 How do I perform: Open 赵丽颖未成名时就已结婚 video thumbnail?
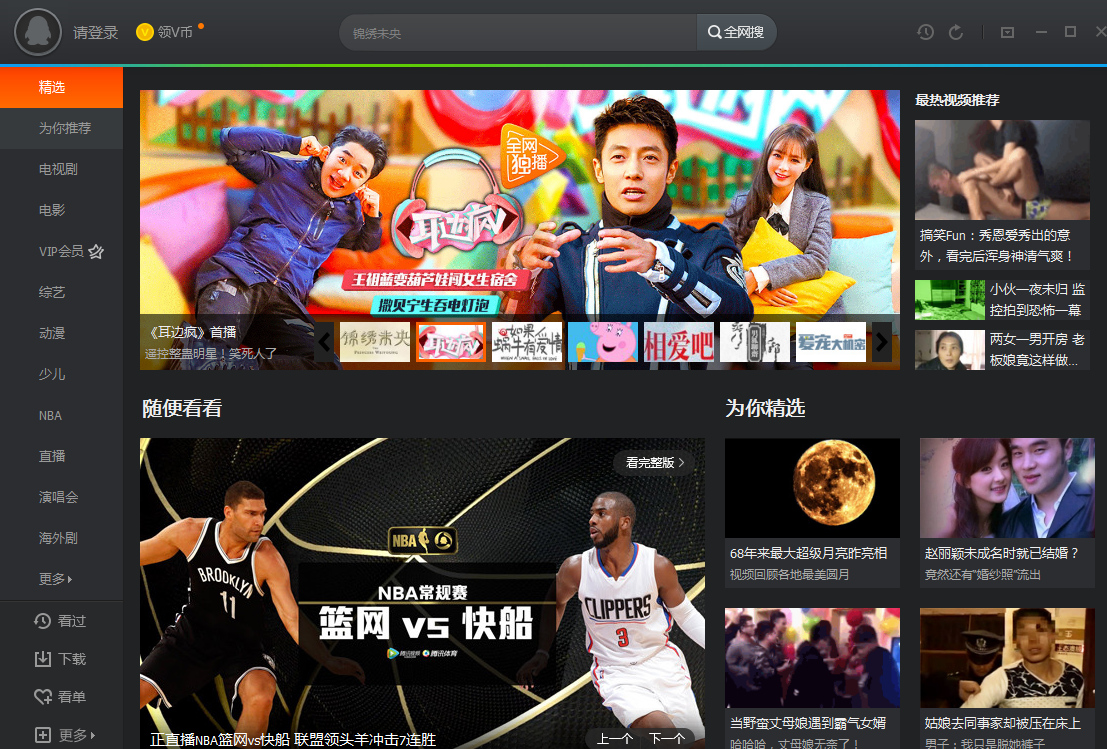pos(1007,488)
